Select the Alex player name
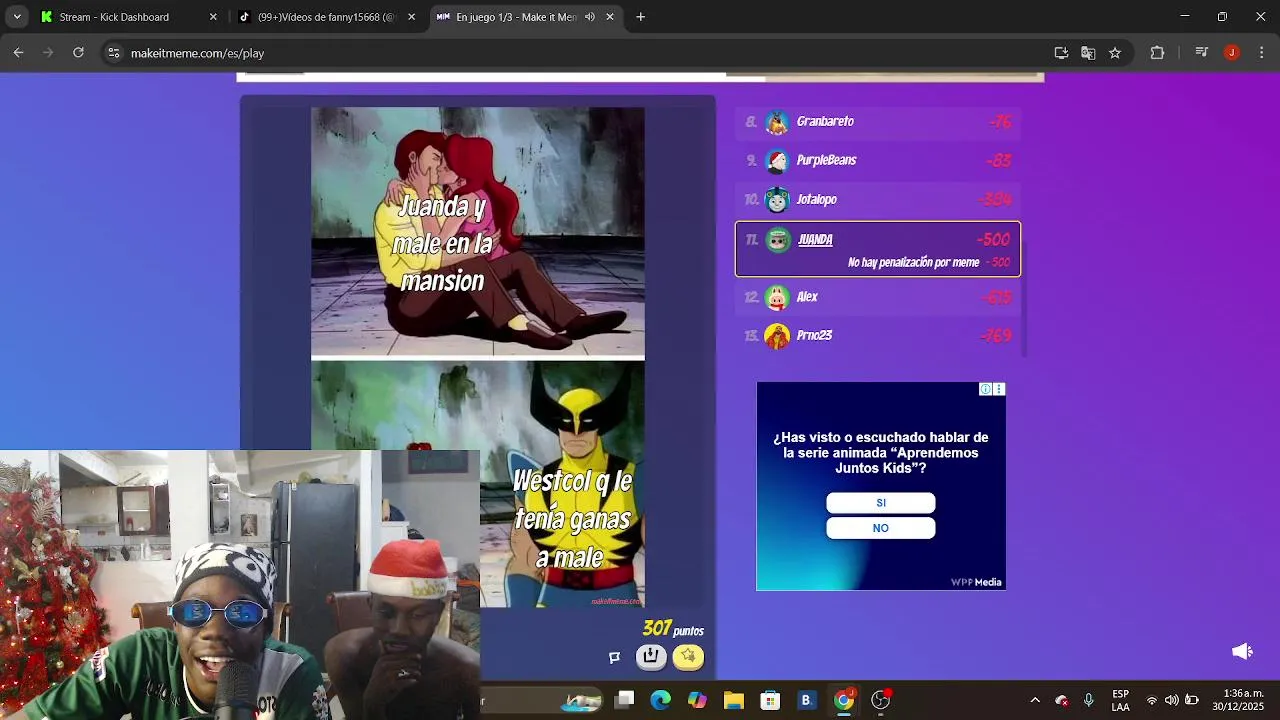This screenshot has width=1280, height=720. point(807,296)
